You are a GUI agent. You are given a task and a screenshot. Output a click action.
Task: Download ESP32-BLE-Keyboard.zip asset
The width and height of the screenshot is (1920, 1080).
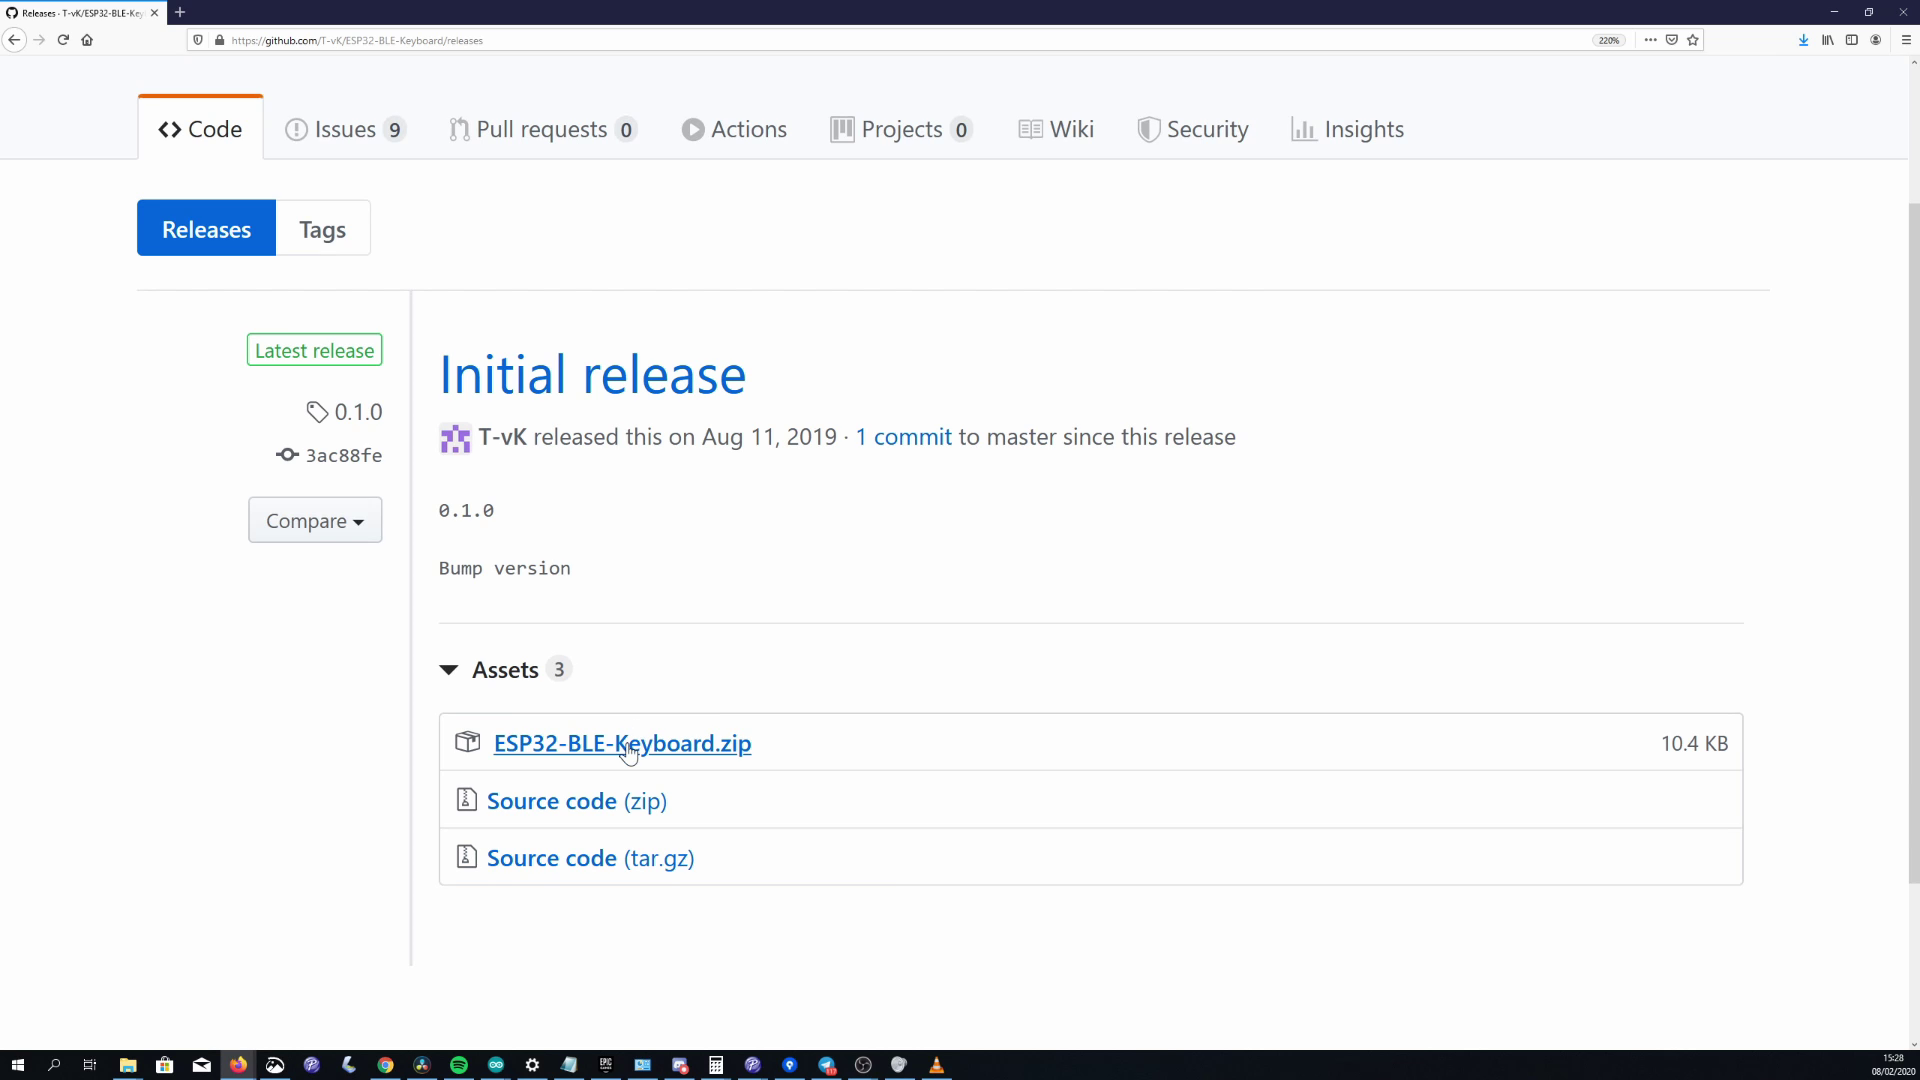pyautogui.click(x=622, y=744)
